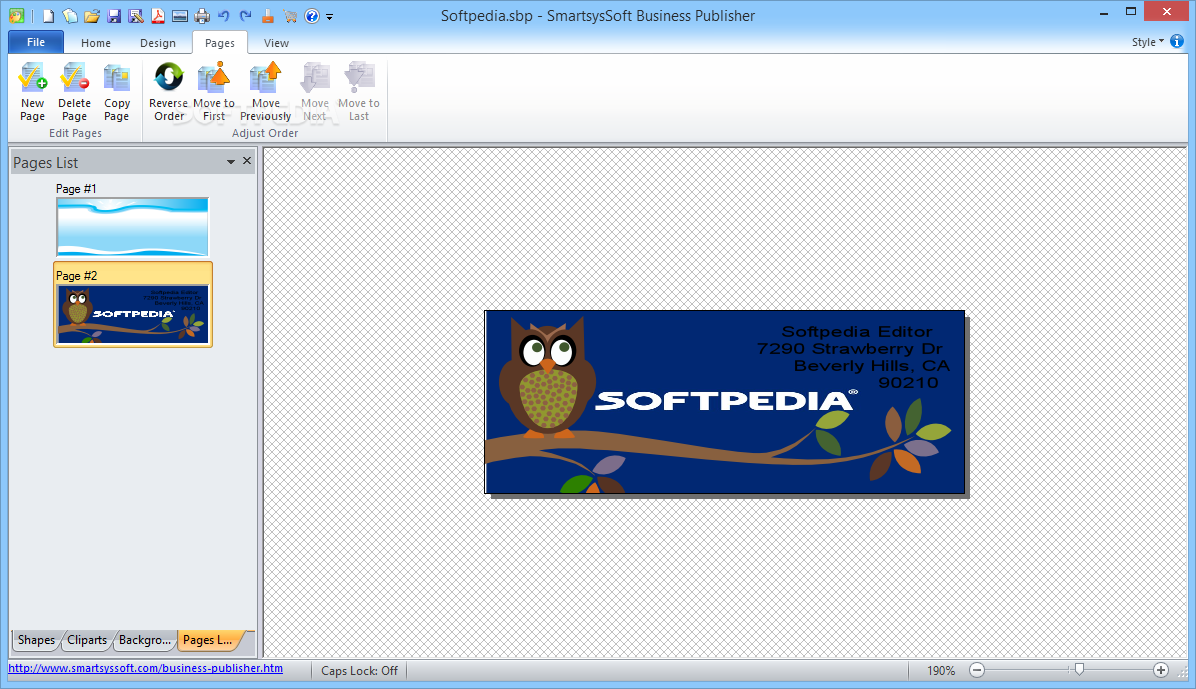Export as image using the picture icon
The image size is (1196, 689).
180,15
